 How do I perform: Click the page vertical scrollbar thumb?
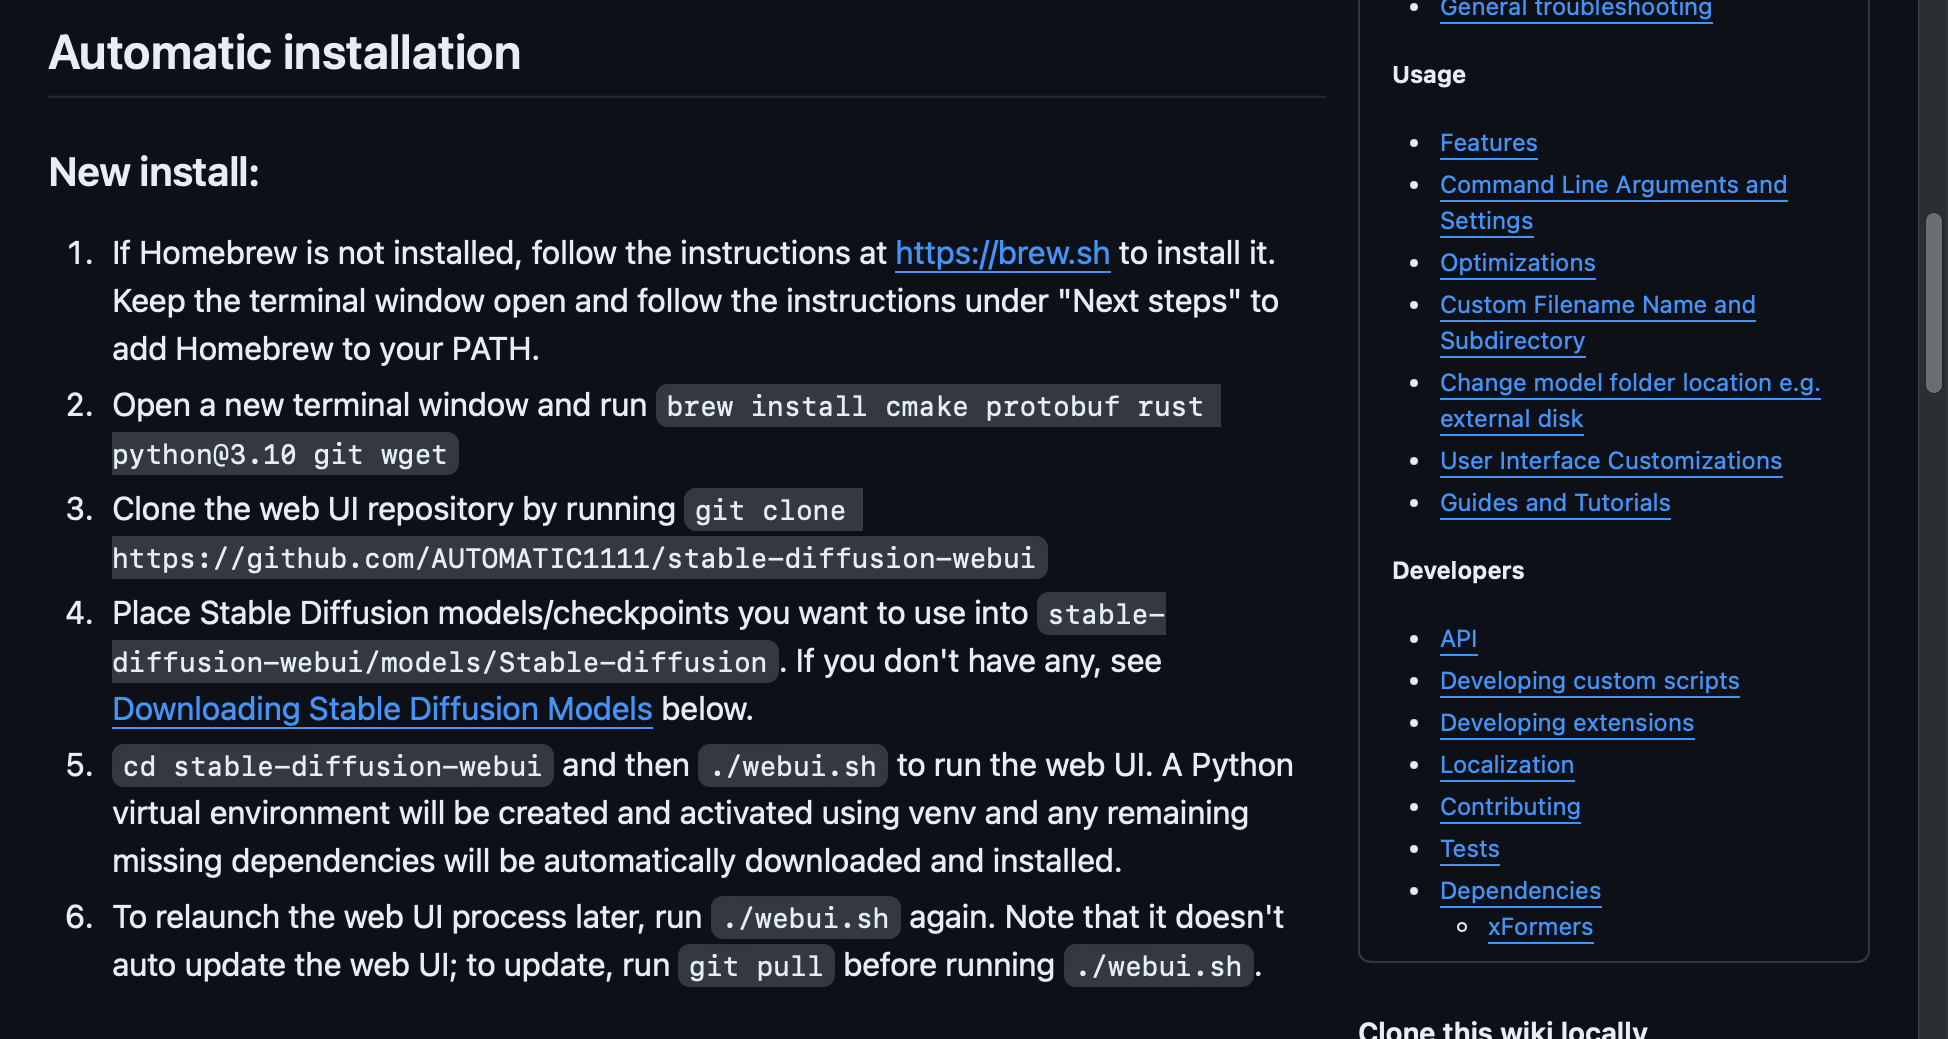(x=1934, y=302)
